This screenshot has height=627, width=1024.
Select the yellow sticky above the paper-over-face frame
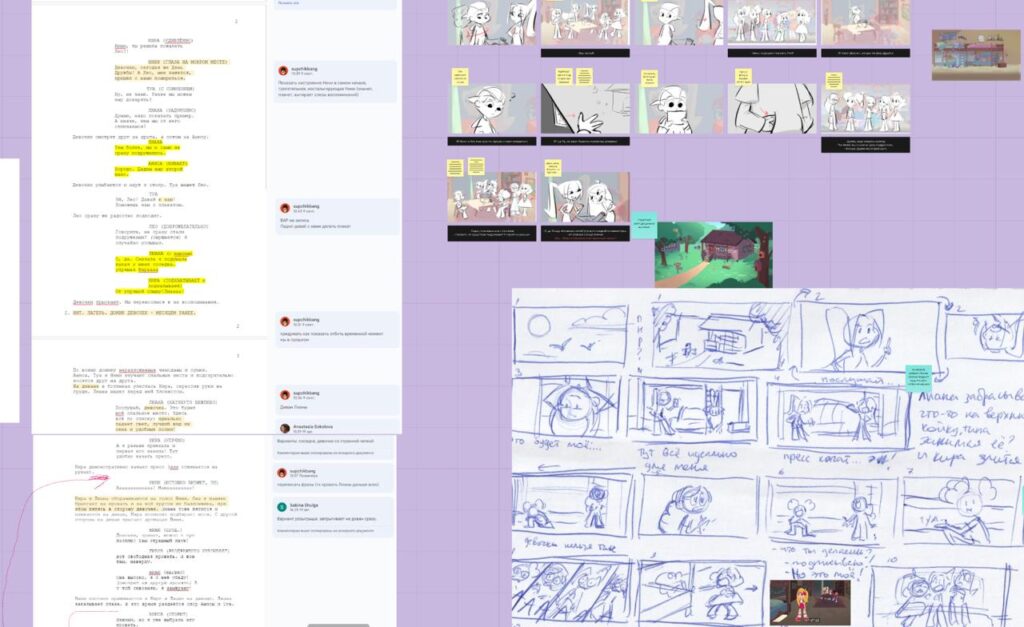[649, 78]
